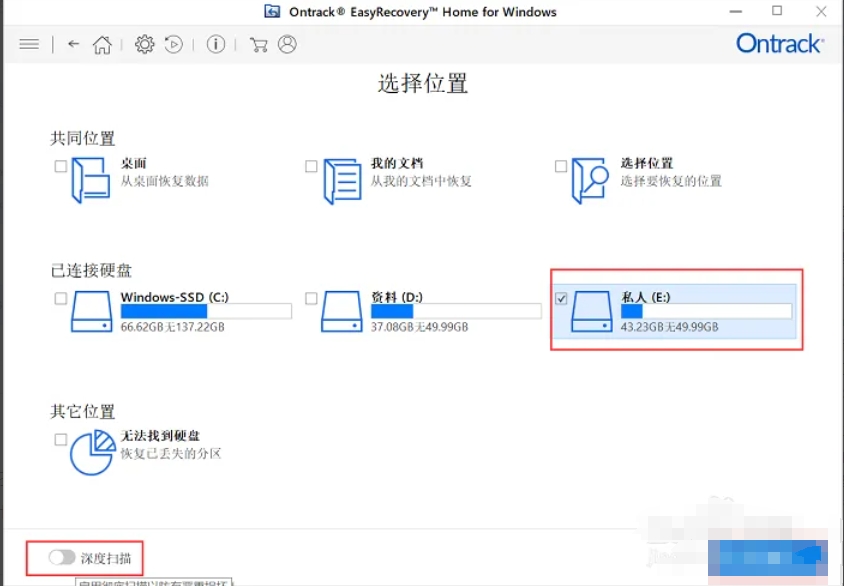This screenshot has width=844, height=586.
Task: Open the user account profile icon
Action: (287, 44)
